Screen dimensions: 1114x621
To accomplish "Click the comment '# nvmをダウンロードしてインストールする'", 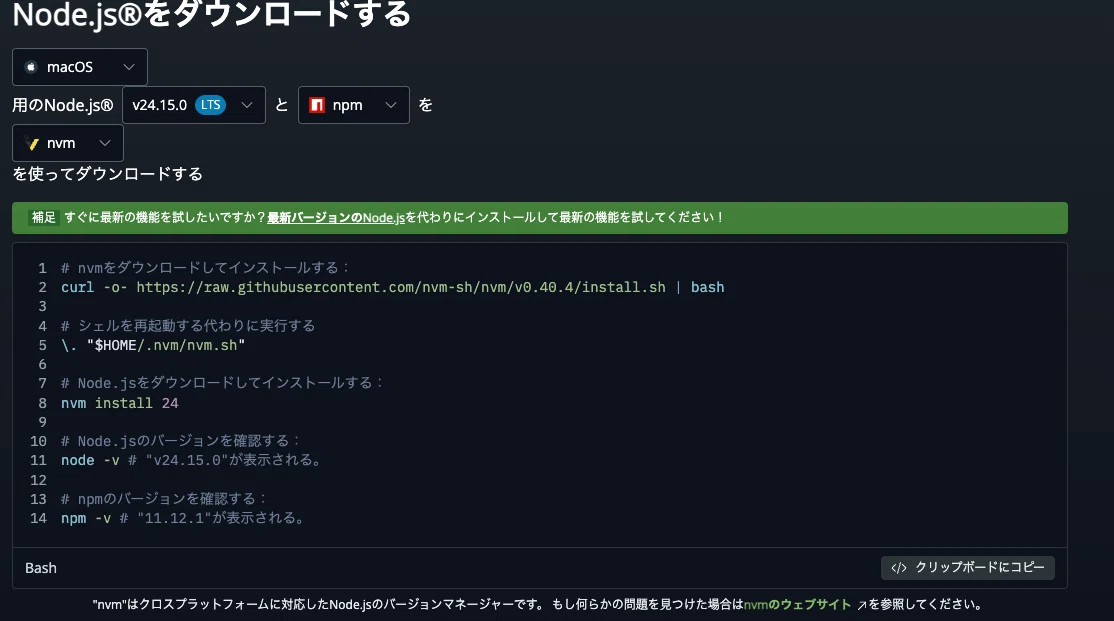I will 205,268.
